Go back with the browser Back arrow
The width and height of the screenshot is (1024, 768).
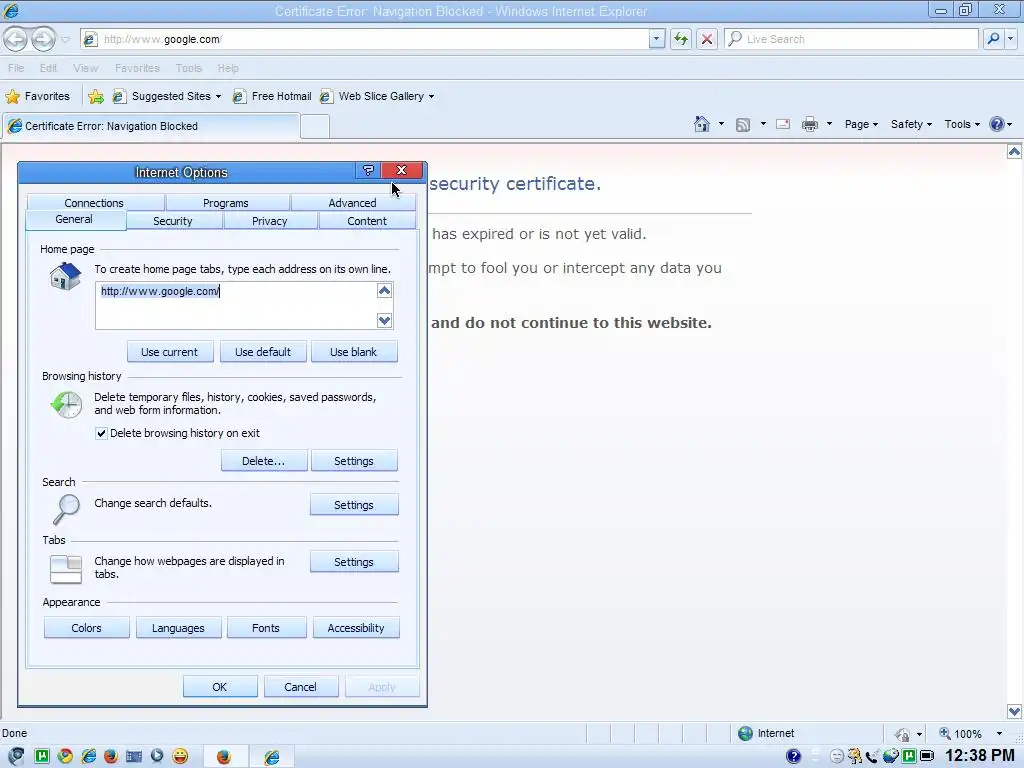(16, 39)
